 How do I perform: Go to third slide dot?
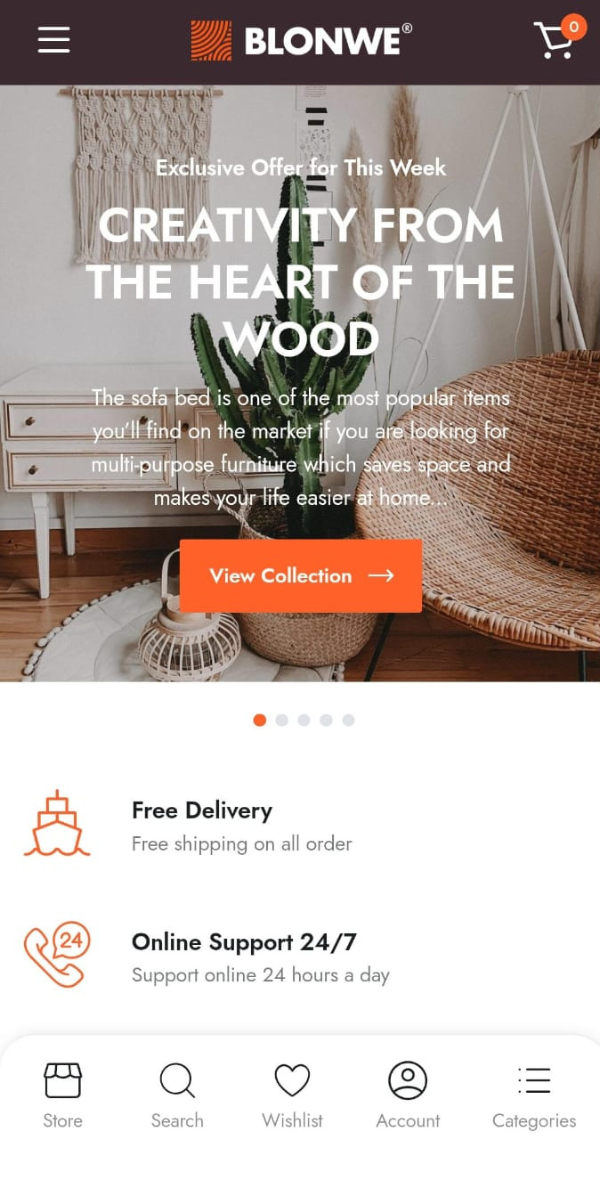click(x=304, y=720)
